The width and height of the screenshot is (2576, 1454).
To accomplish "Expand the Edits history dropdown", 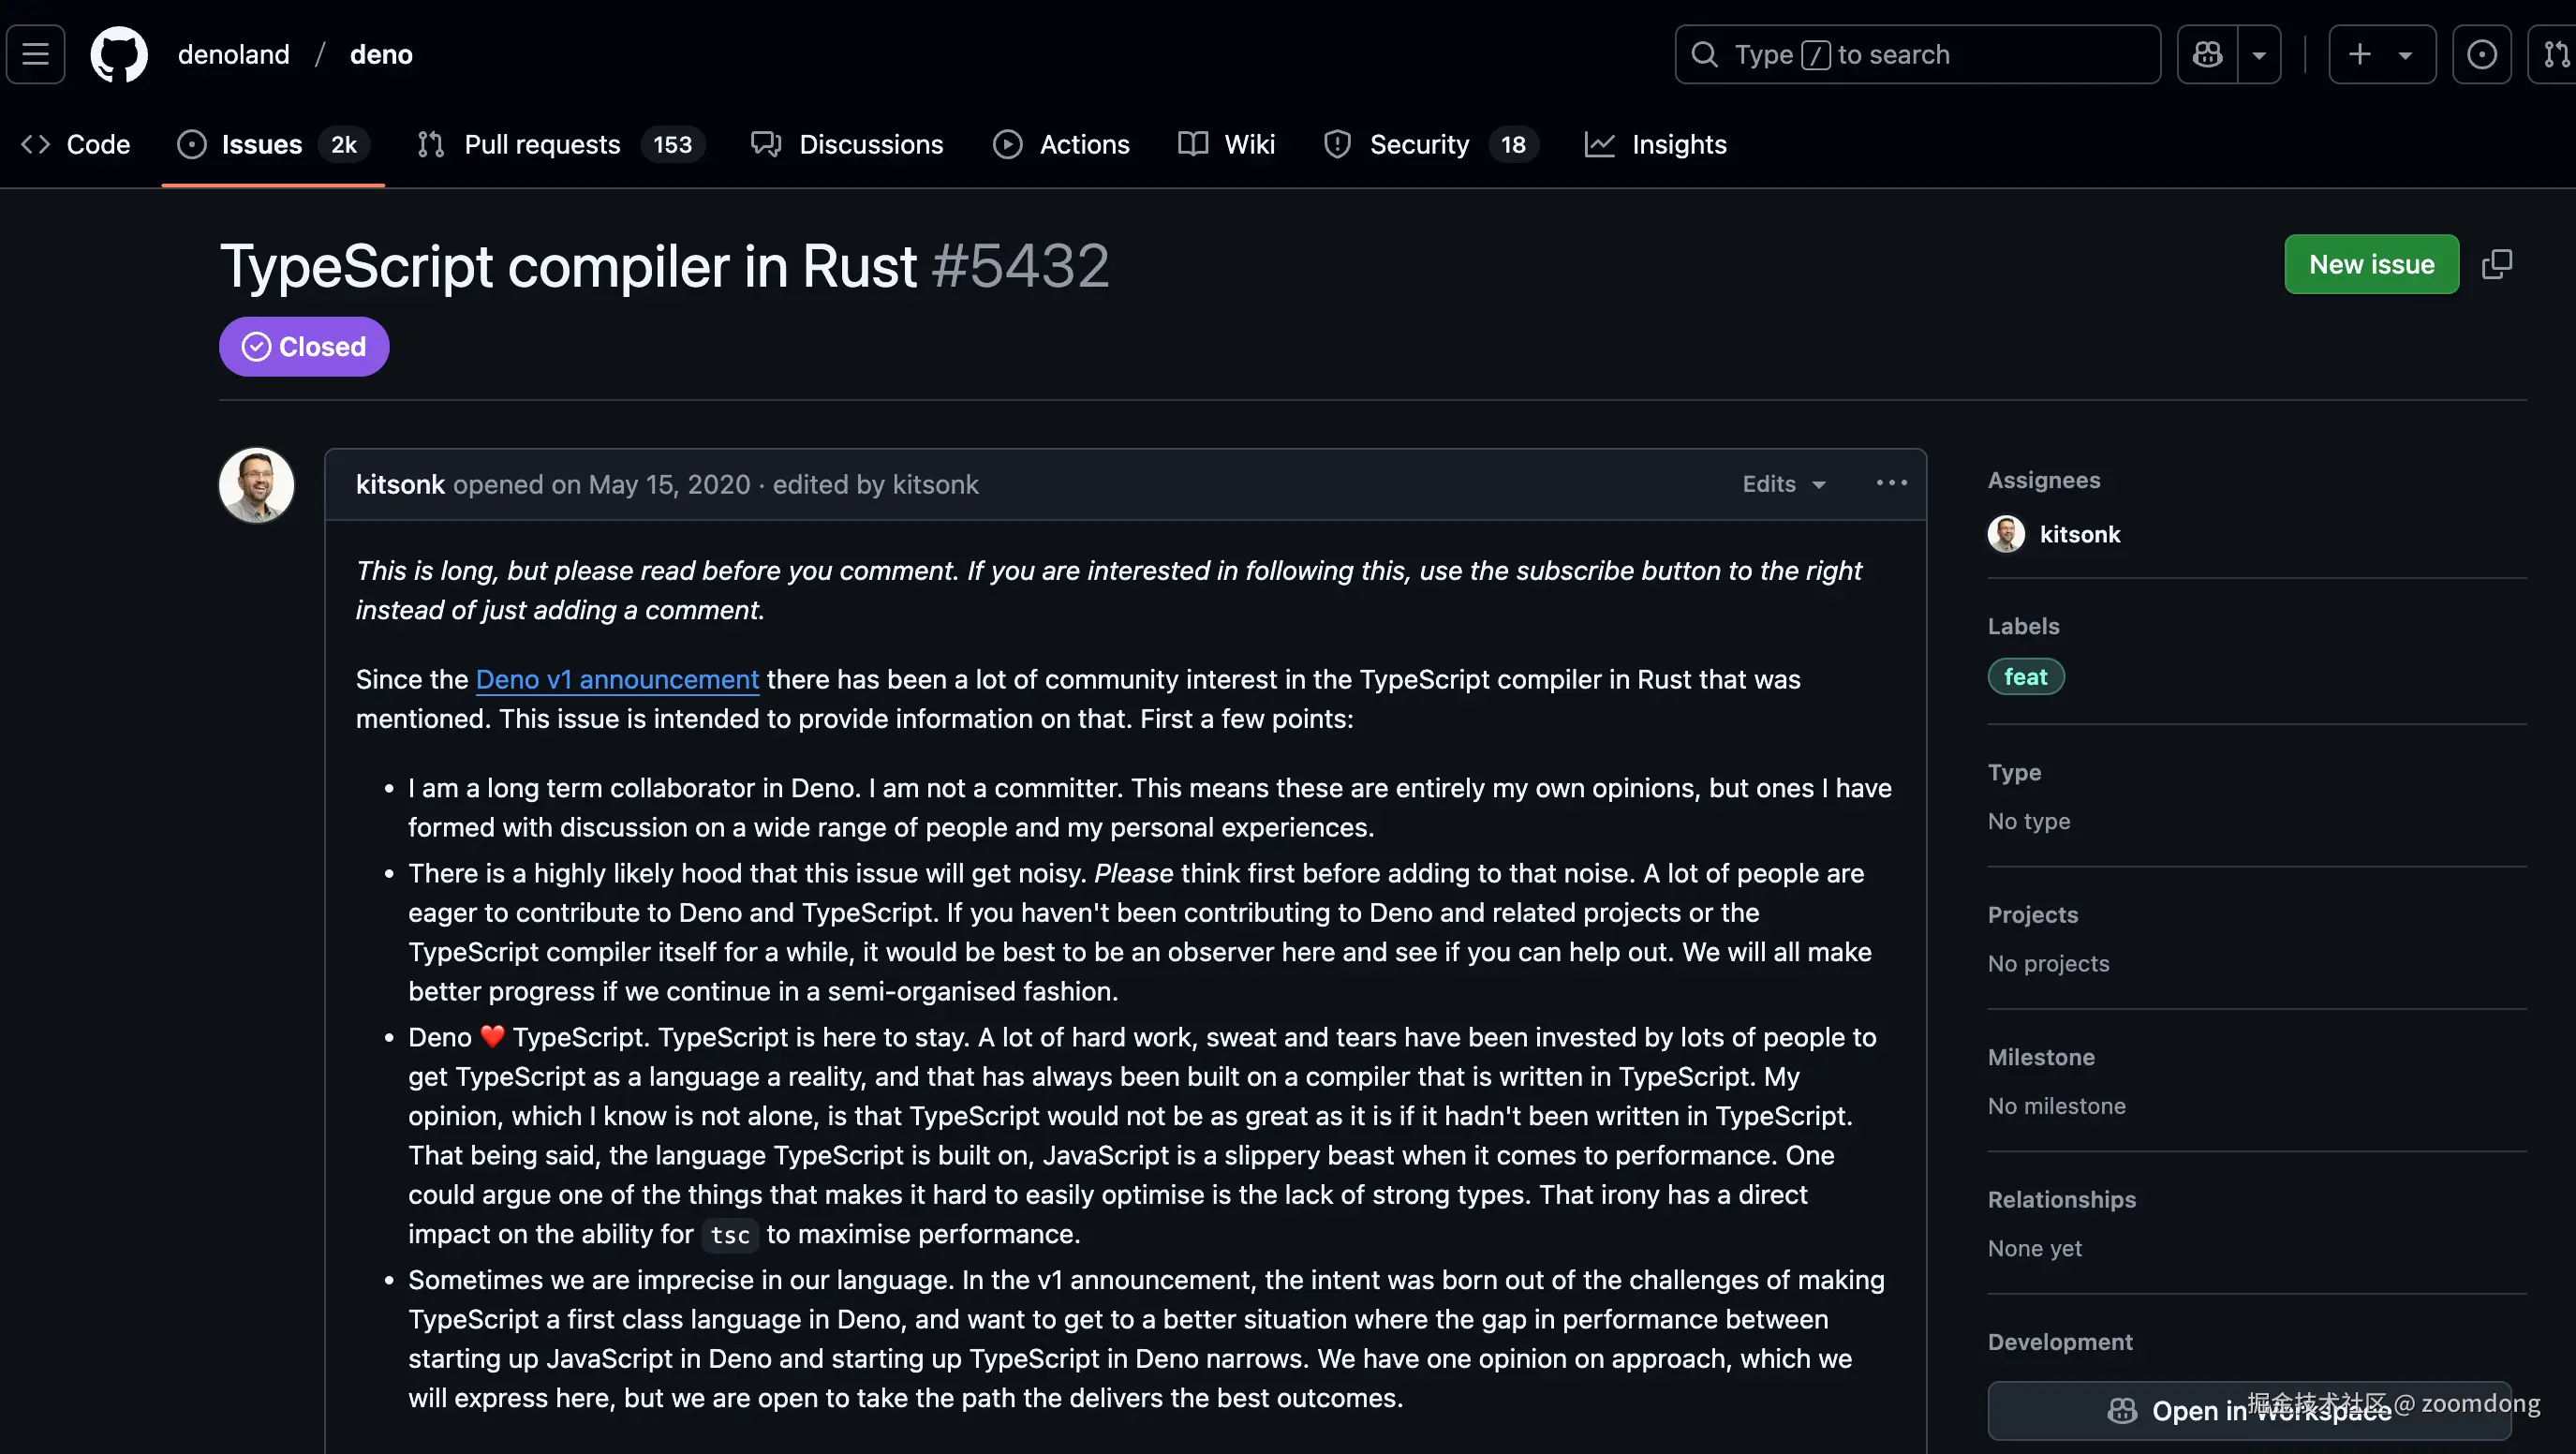I will (x=1783, y=484).
